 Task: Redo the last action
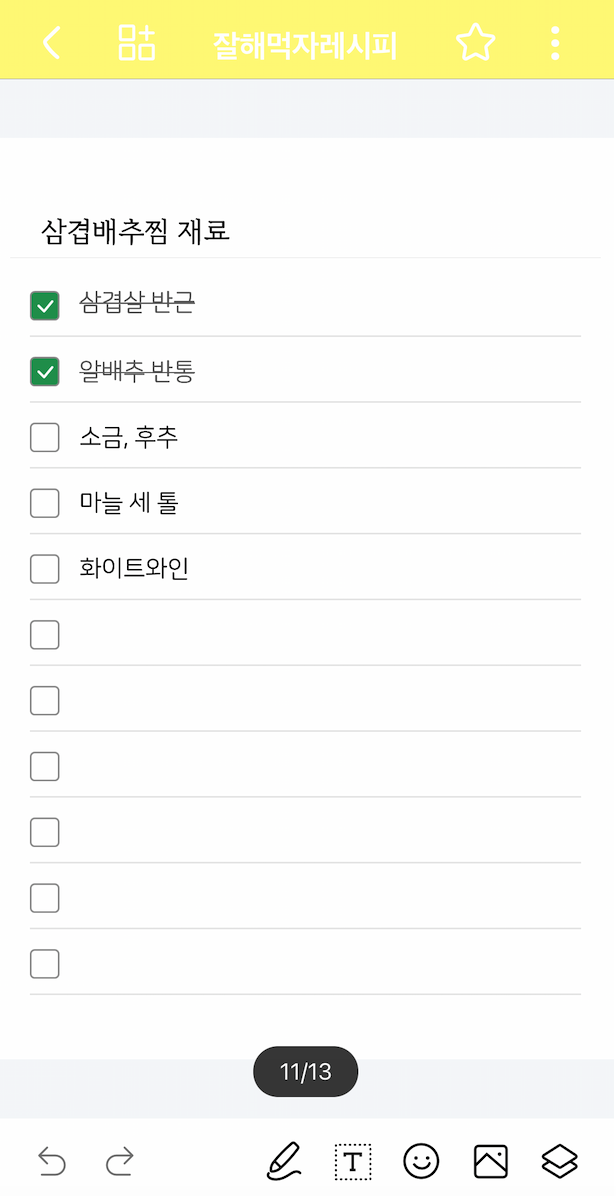(x=119, y=1161)
